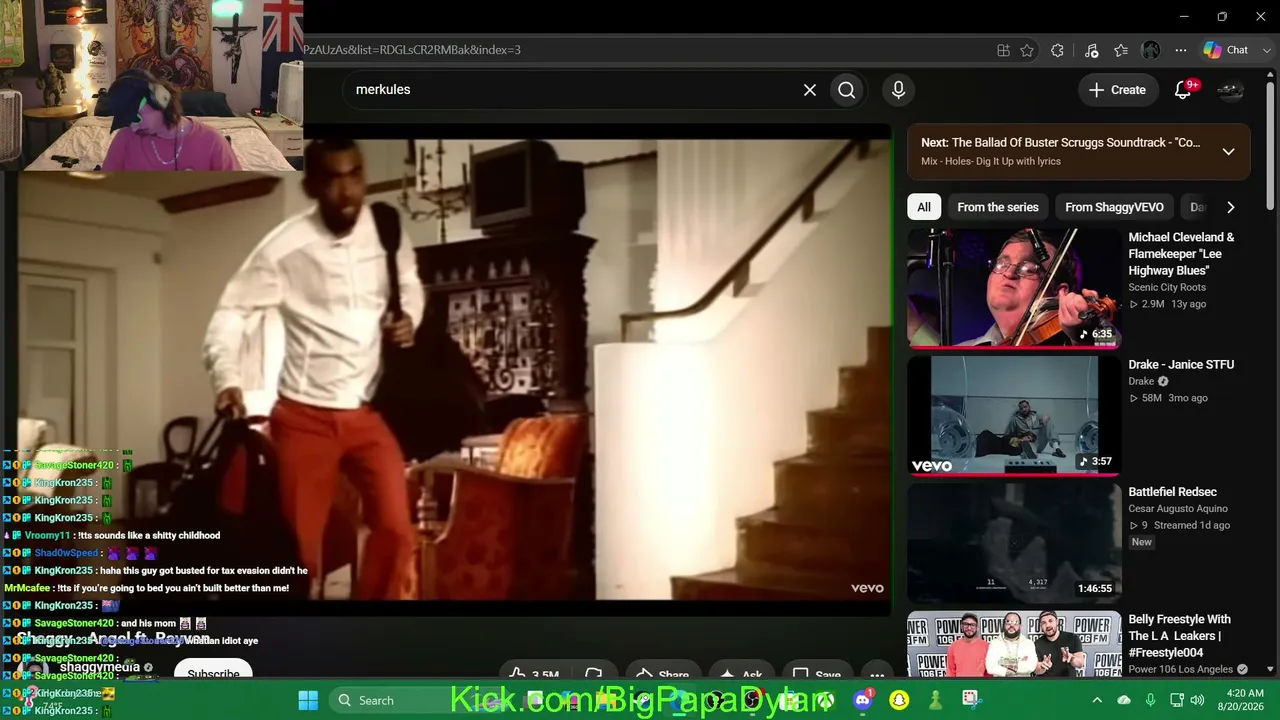Screen dimensions: 1280x720
Task: Select the All filter chip
Action: [924, 207]
